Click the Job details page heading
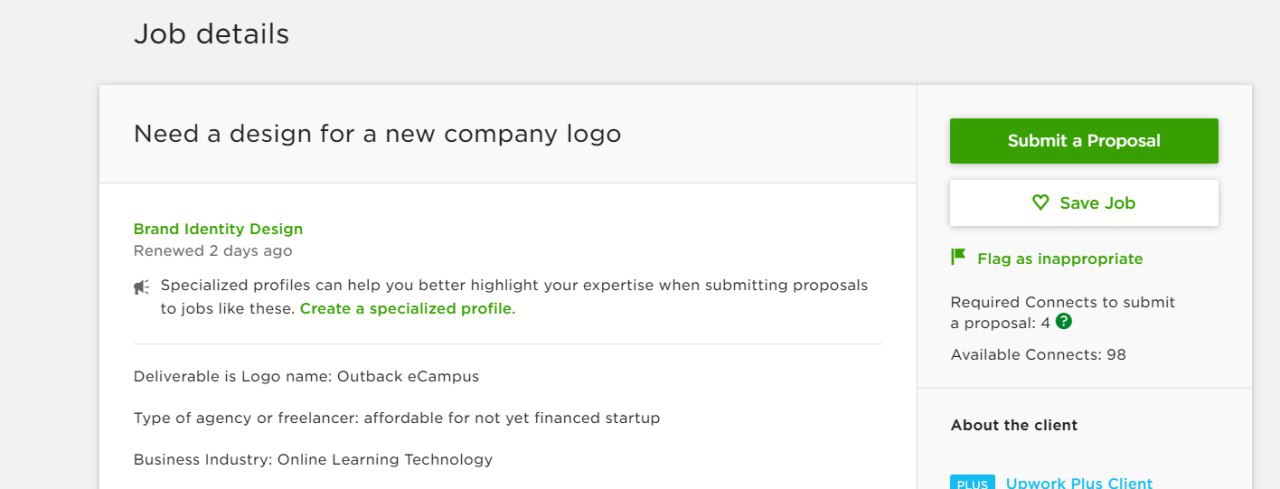This screenshot has width=1280, height=489. click(x=211, y=34)
